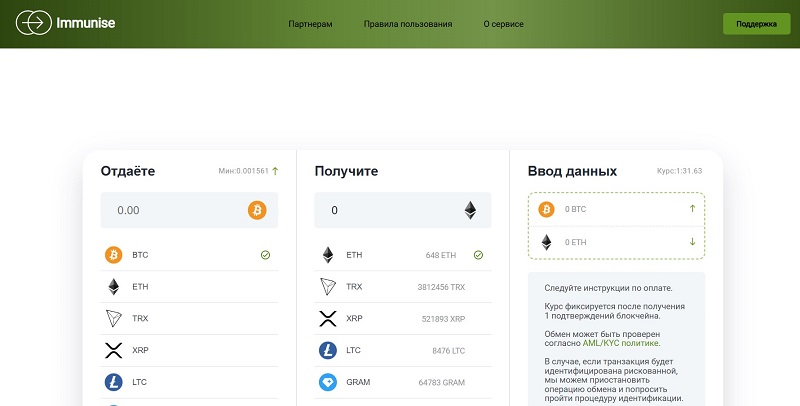
Task: Click the down arrow beside 0 ETH
Action: pyautogui.click(x=692, y=242)
